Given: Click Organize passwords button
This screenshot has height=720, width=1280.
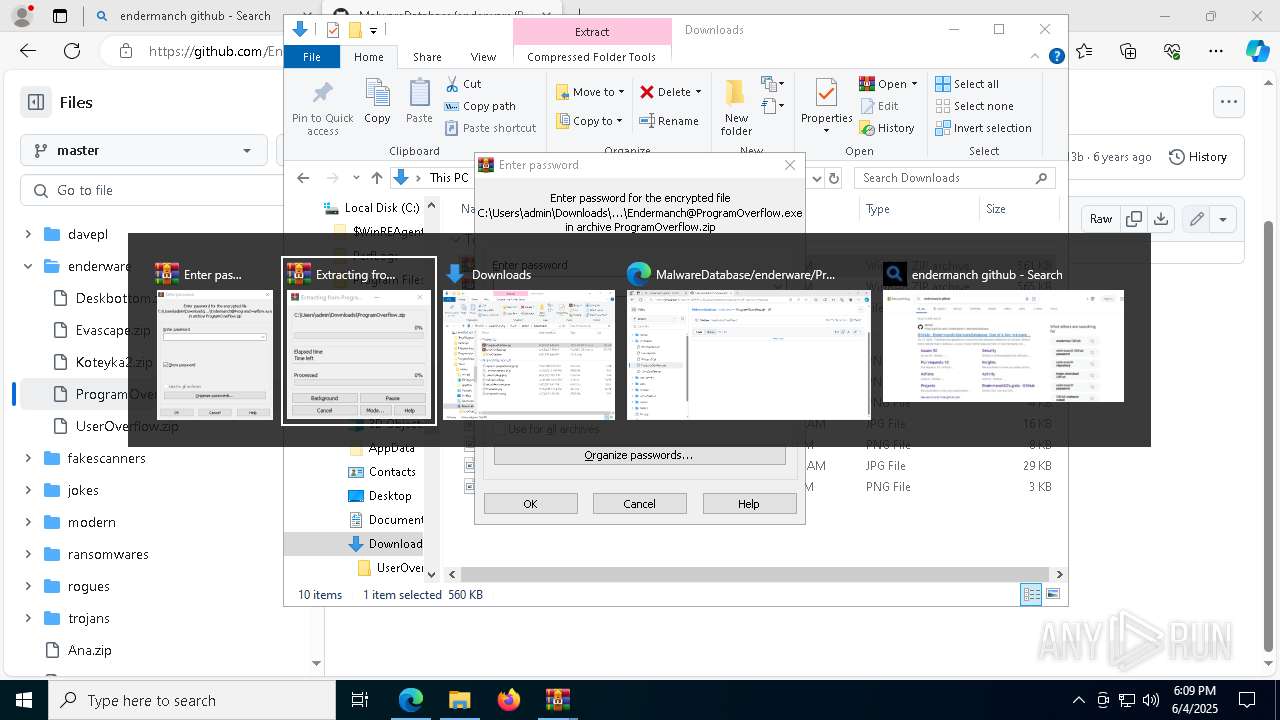Looking at the screenshot, I should coord(639,455).
